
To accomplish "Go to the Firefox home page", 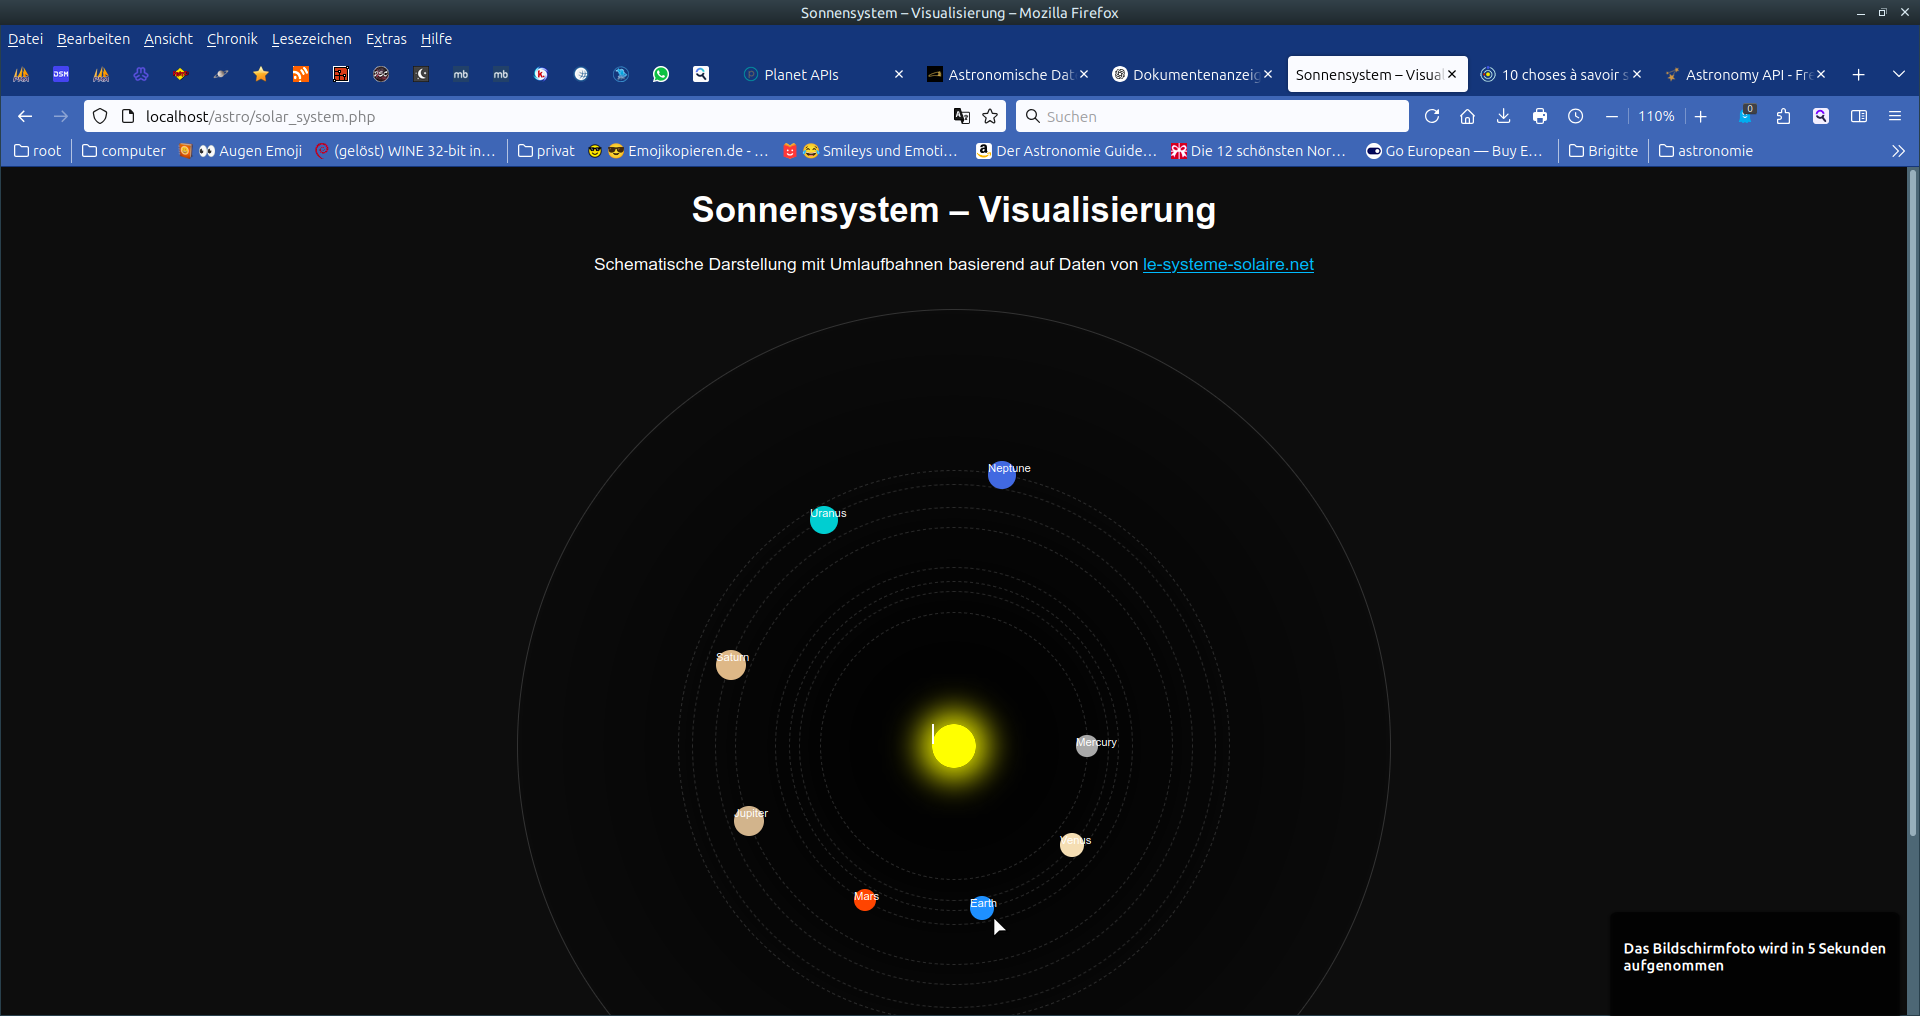I will click(1468, 116).
